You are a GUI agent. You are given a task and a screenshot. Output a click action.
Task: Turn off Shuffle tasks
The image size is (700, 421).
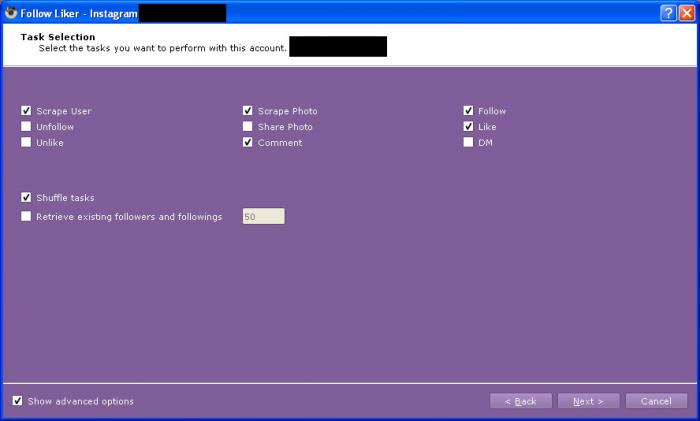(26, 197)
